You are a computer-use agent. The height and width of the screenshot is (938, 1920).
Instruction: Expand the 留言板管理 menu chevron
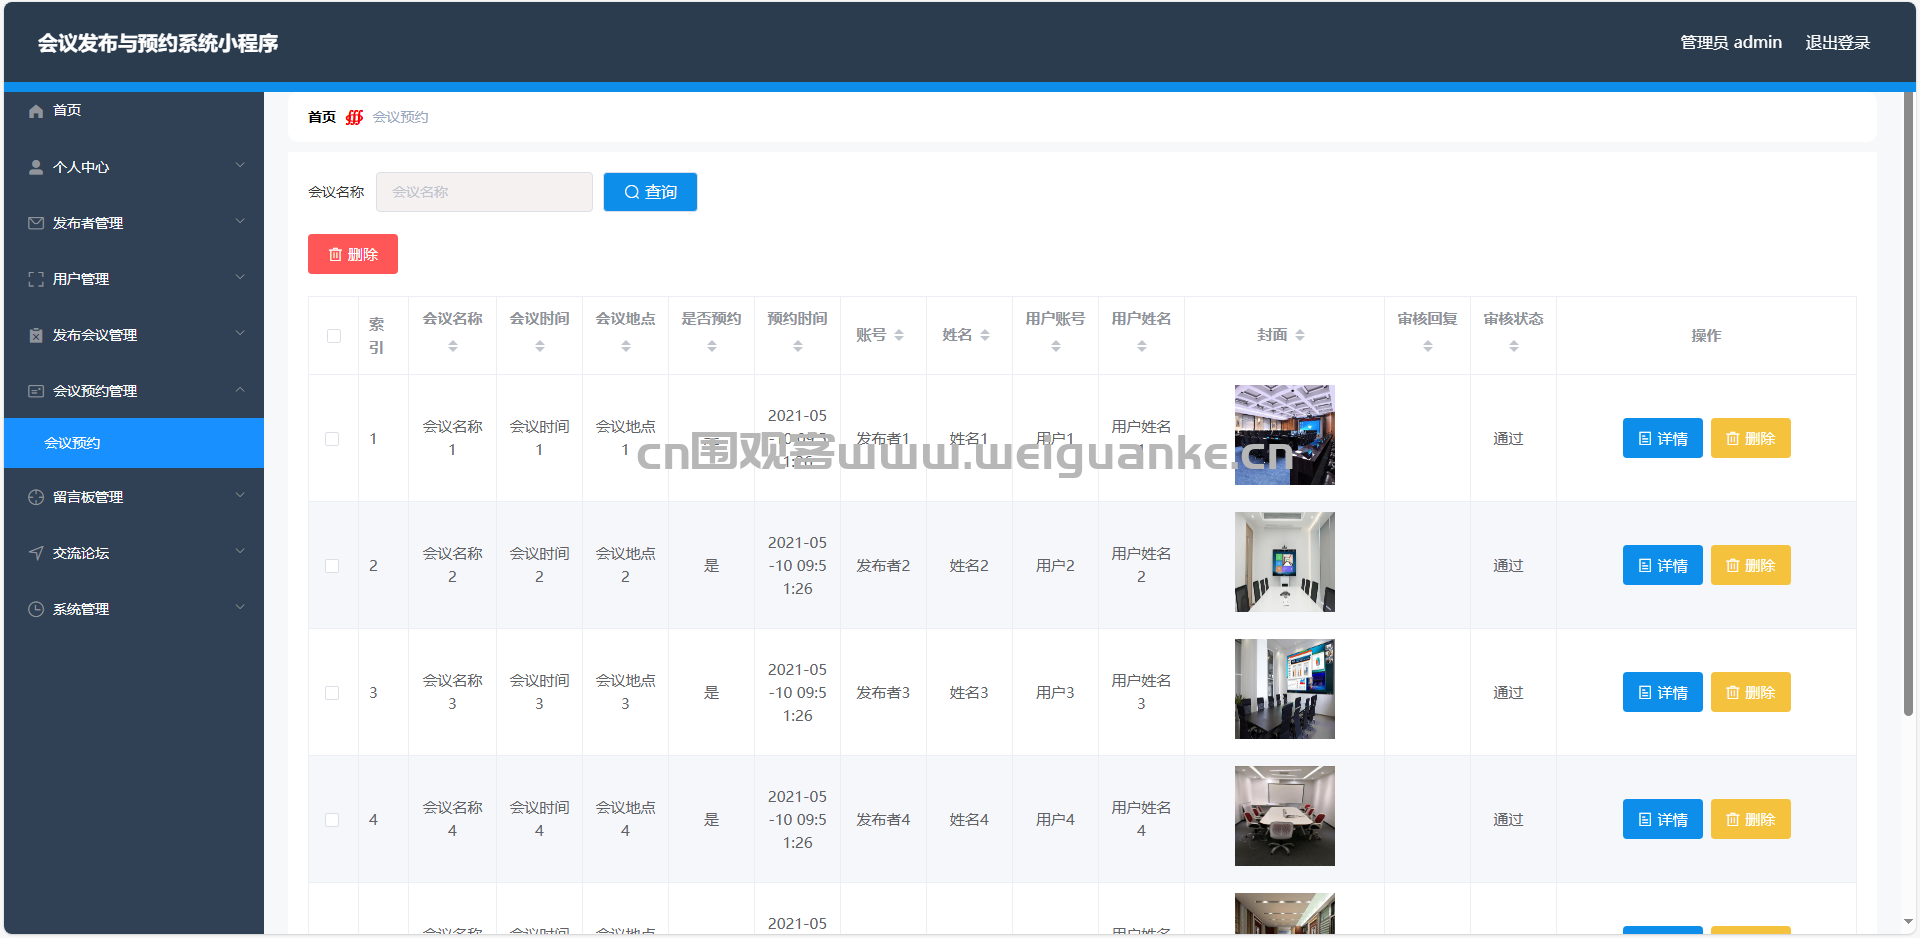point(240,495)
